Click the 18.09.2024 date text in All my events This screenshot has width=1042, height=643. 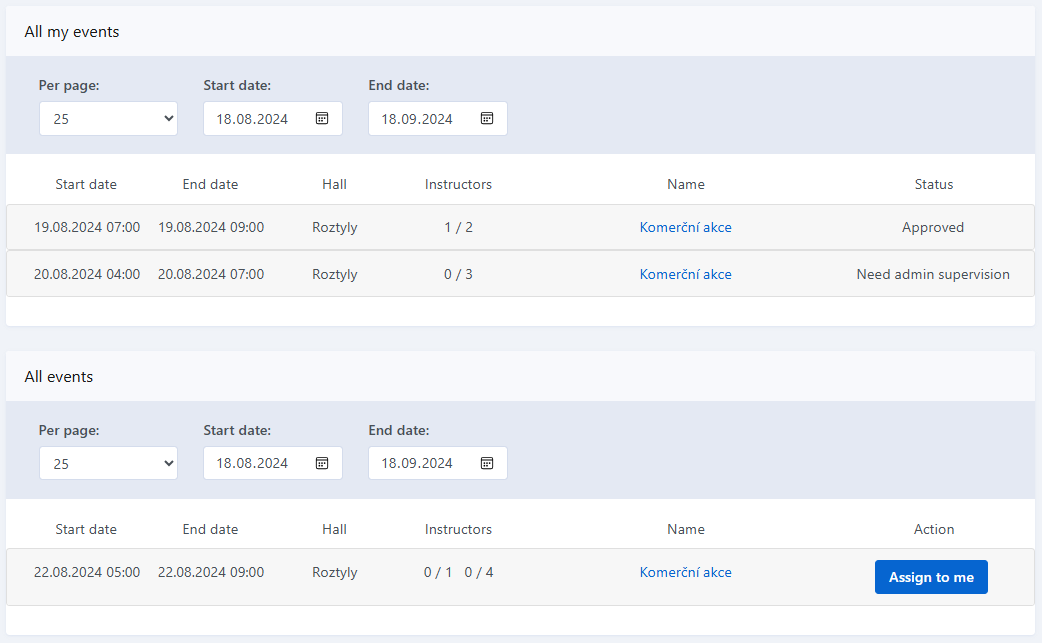pos(417,119)
